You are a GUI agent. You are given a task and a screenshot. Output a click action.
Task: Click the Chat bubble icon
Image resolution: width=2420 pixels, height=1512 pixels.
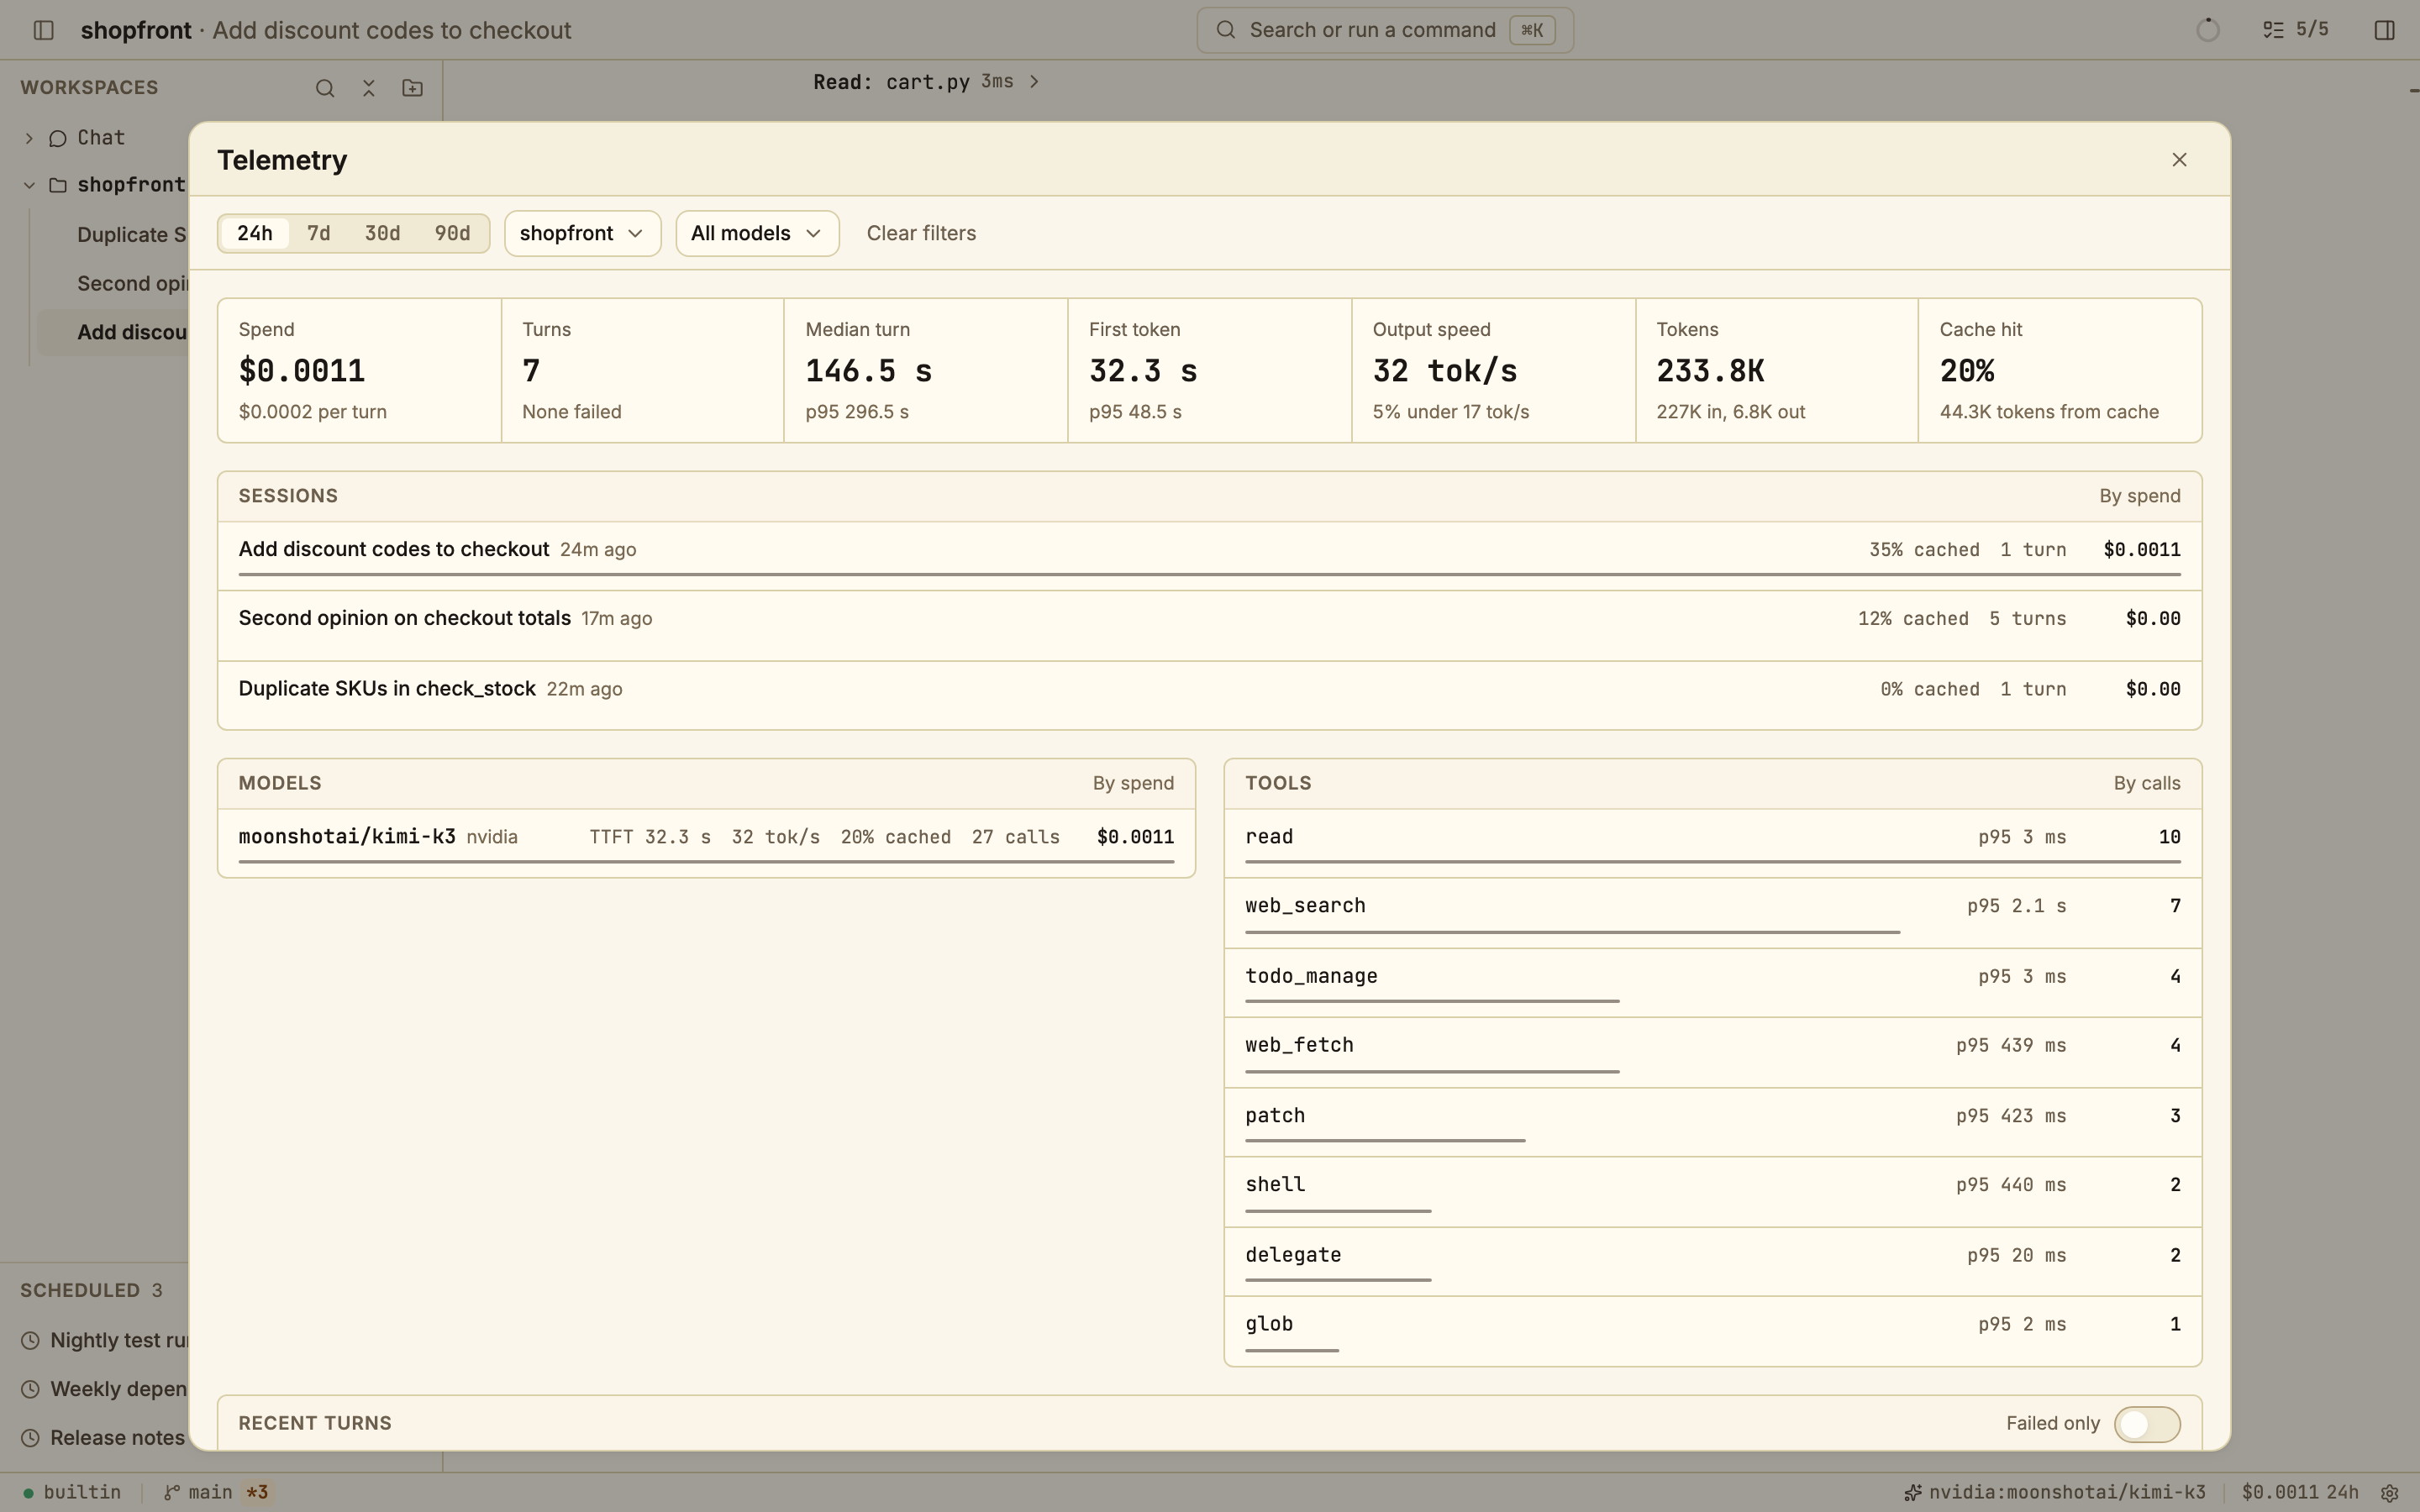click(x=58, y=138)
